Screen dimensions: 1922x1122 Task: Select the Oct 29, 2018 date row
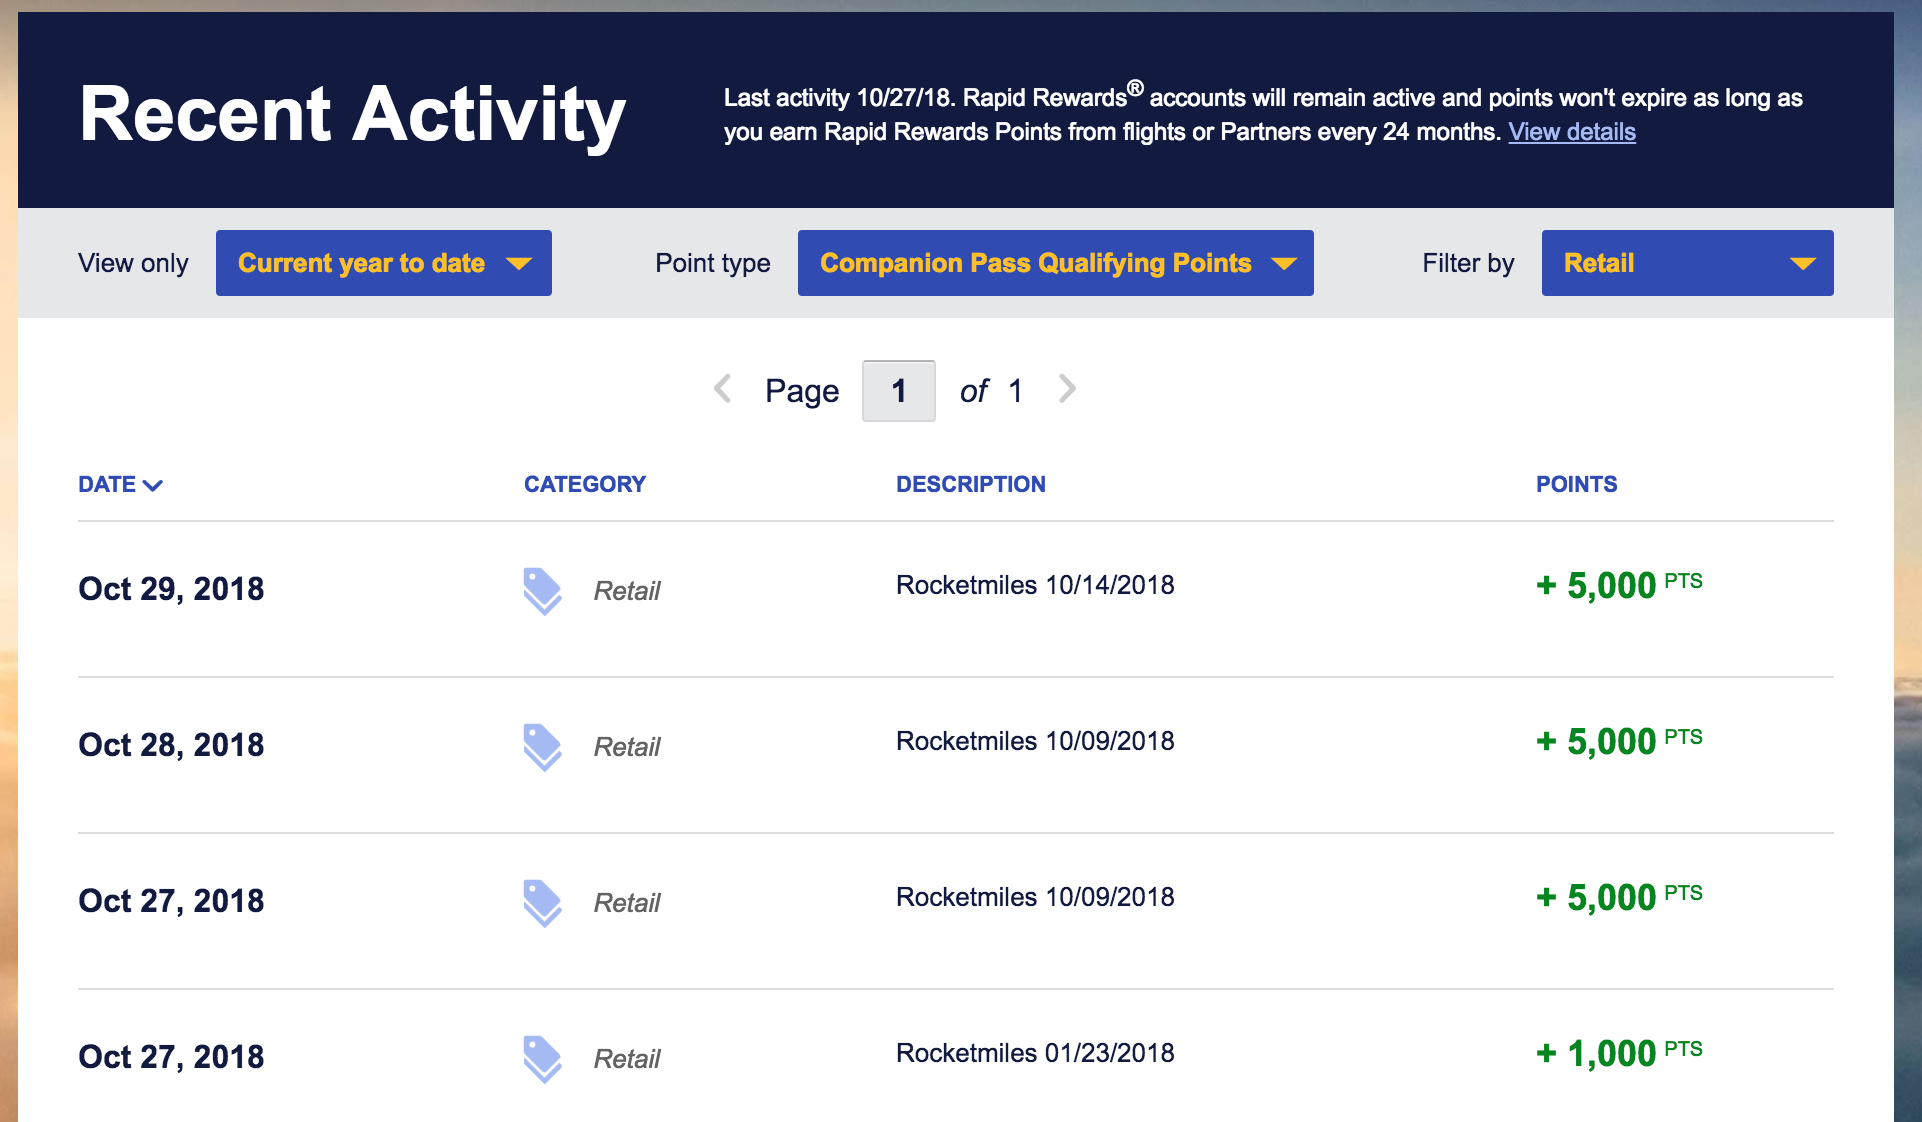(x=171, y=589)
